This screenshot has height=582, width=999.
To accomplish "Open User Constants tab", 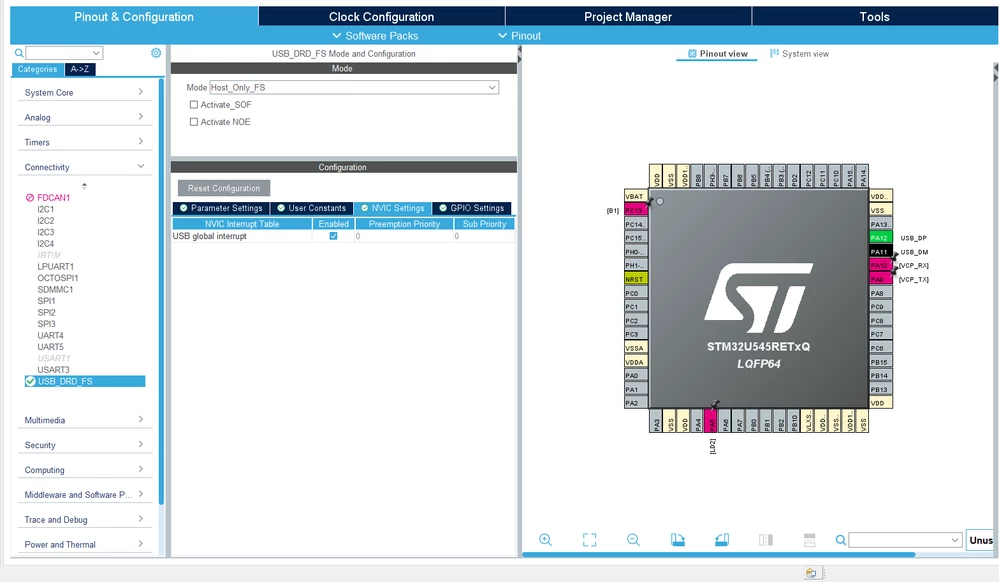I will (312, 208).
